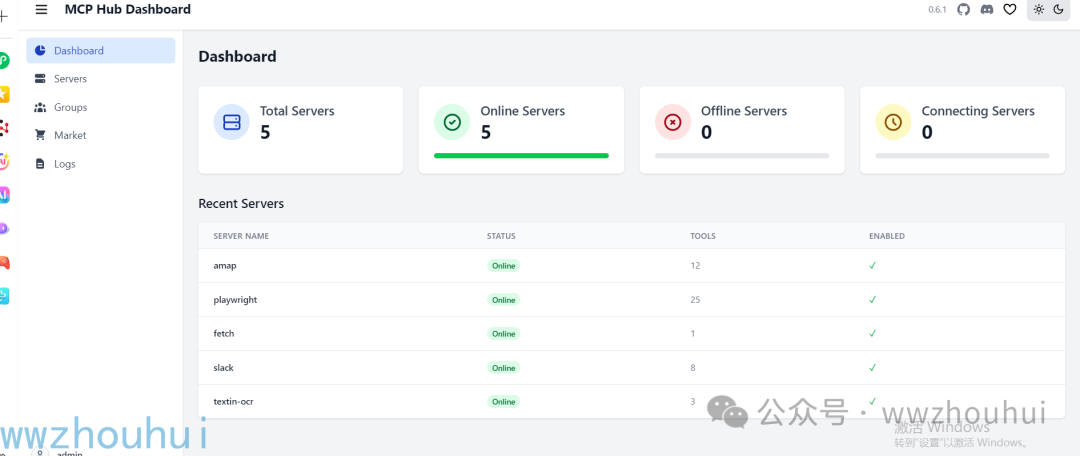
Task: Open the GitHub repository icon
Action: [964, 10]
